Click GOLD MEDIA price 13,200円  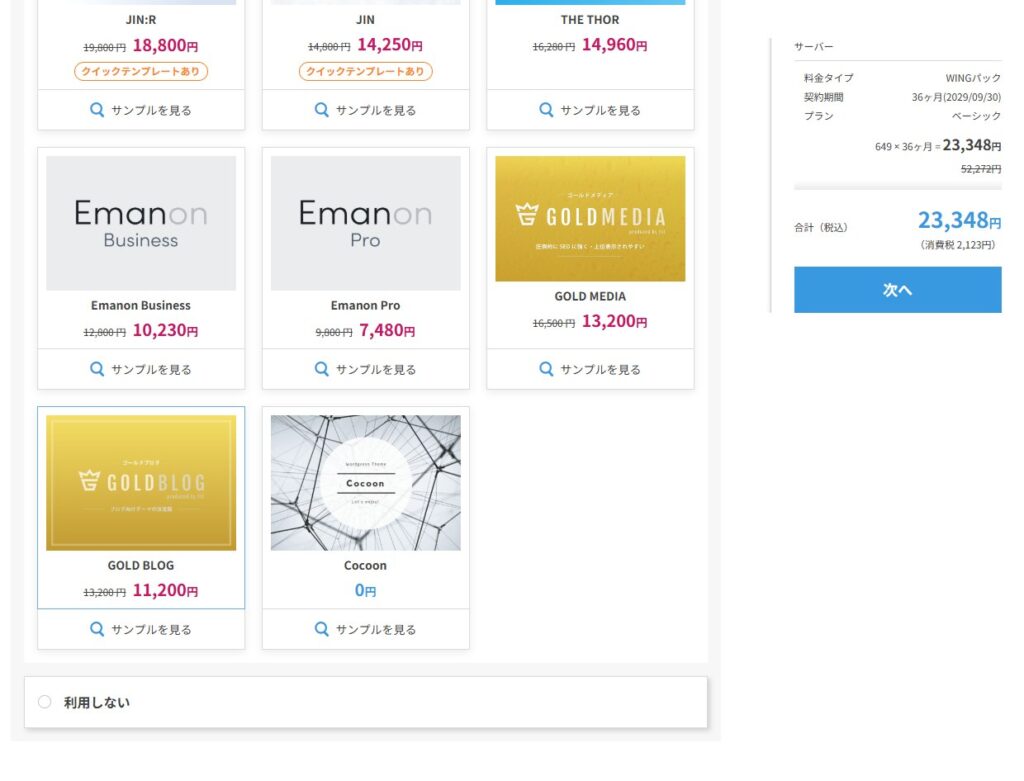point(615,321)
